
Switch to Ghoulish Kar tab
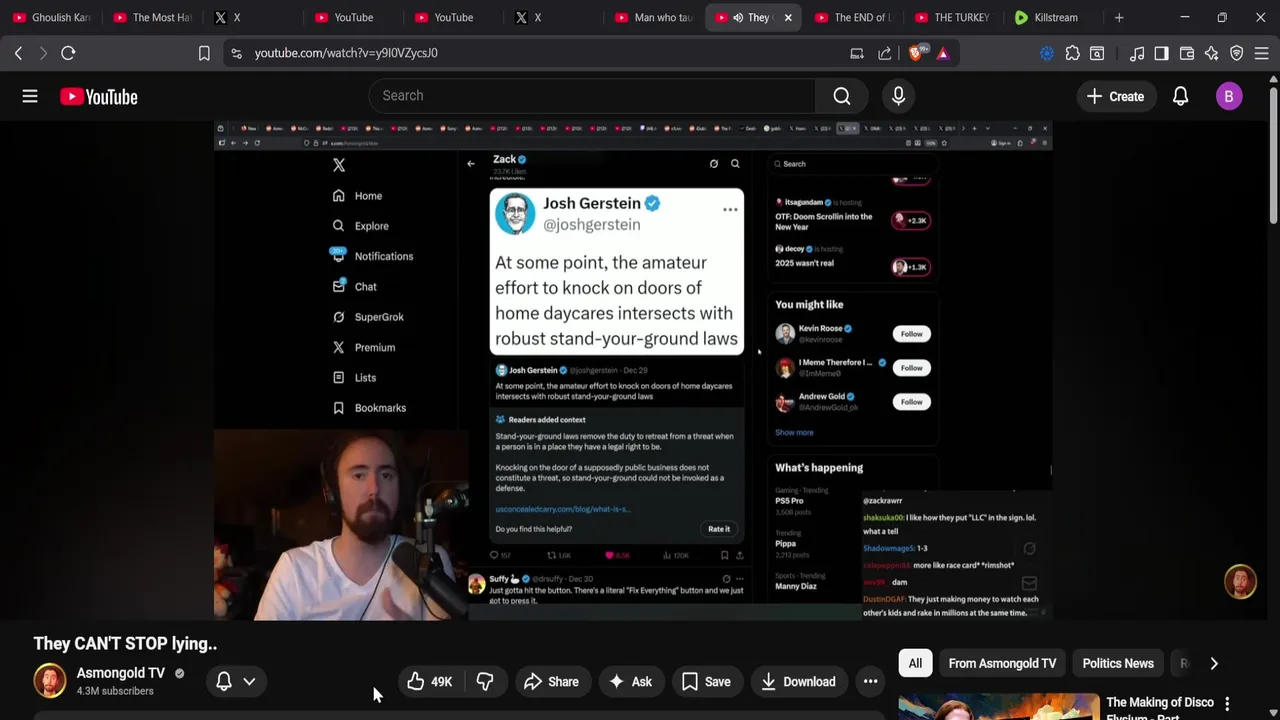pyautogui.click(x=52, y=17)
